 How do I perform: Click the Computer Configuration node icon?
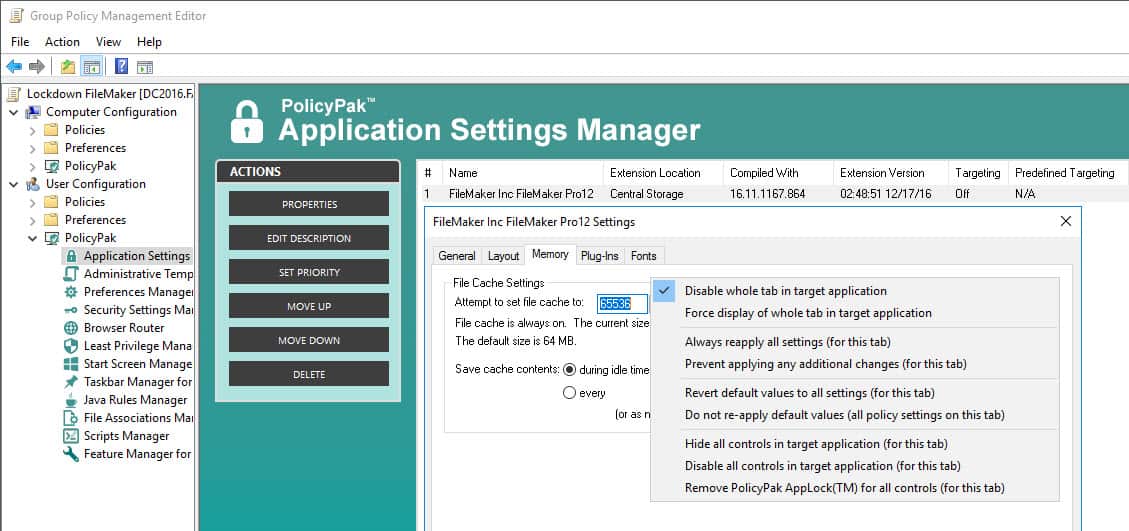pos(33,112)
